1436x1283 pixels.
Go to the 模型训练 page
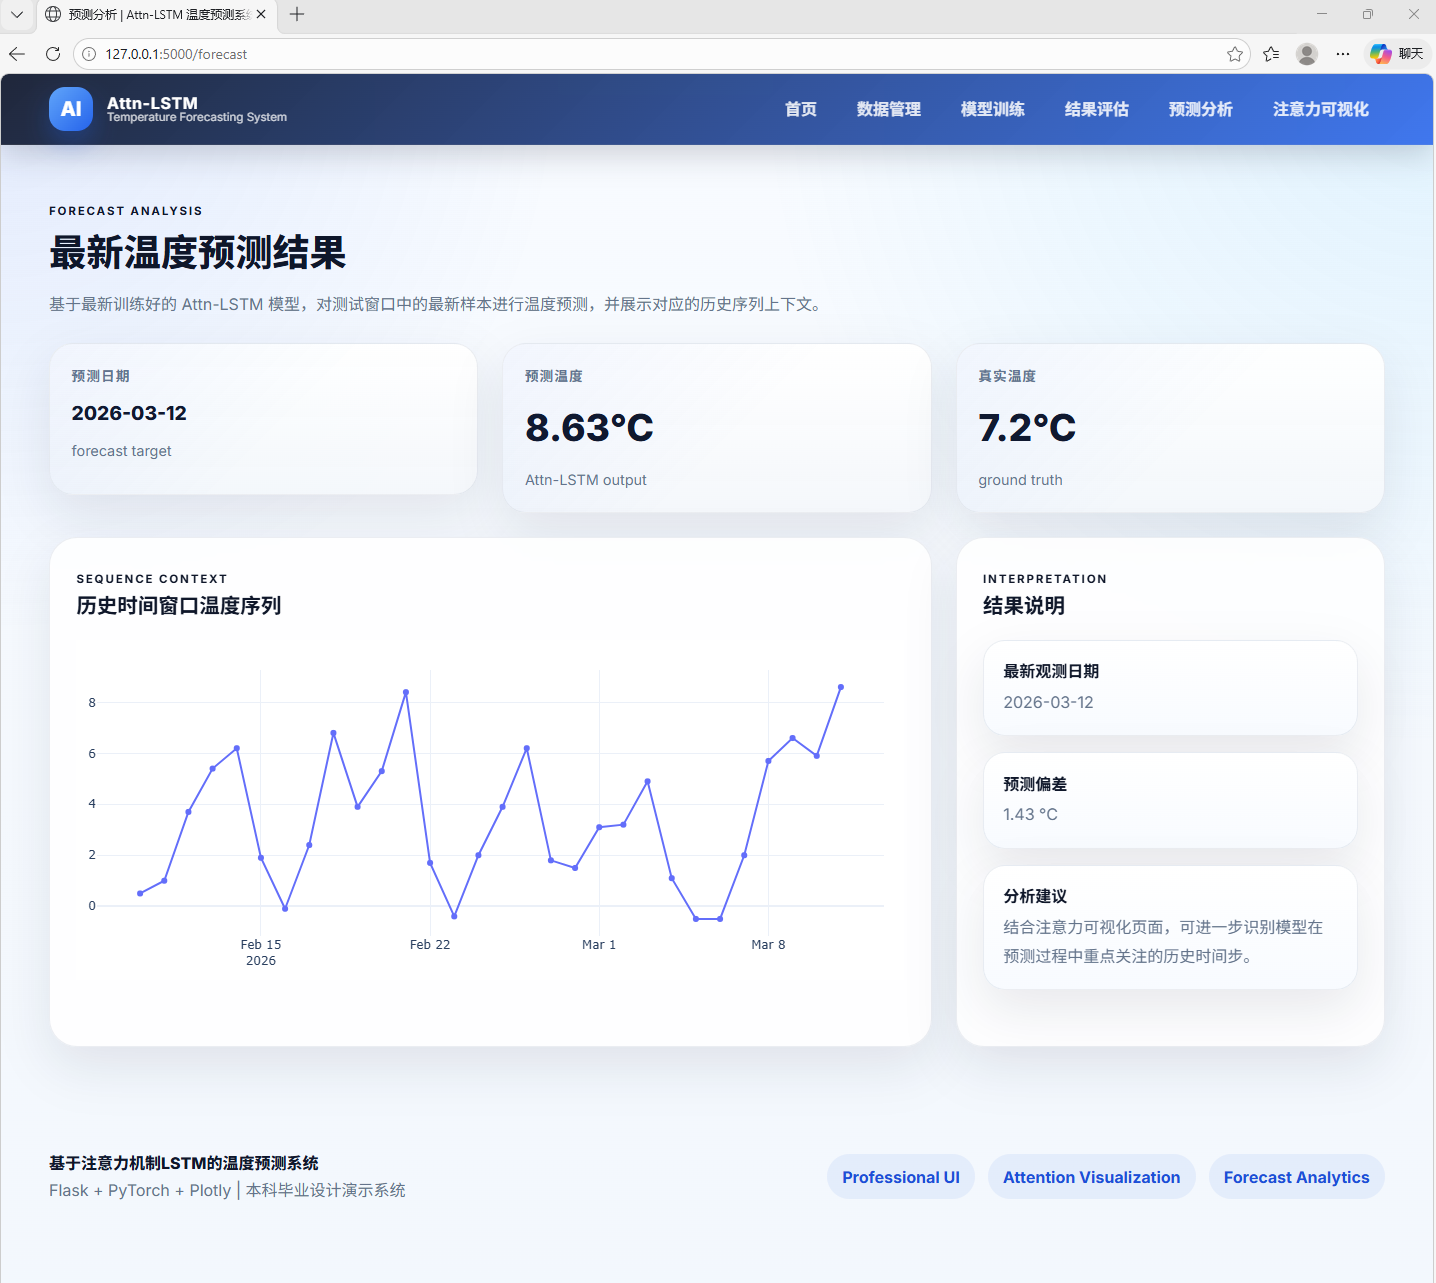[992, 109]
